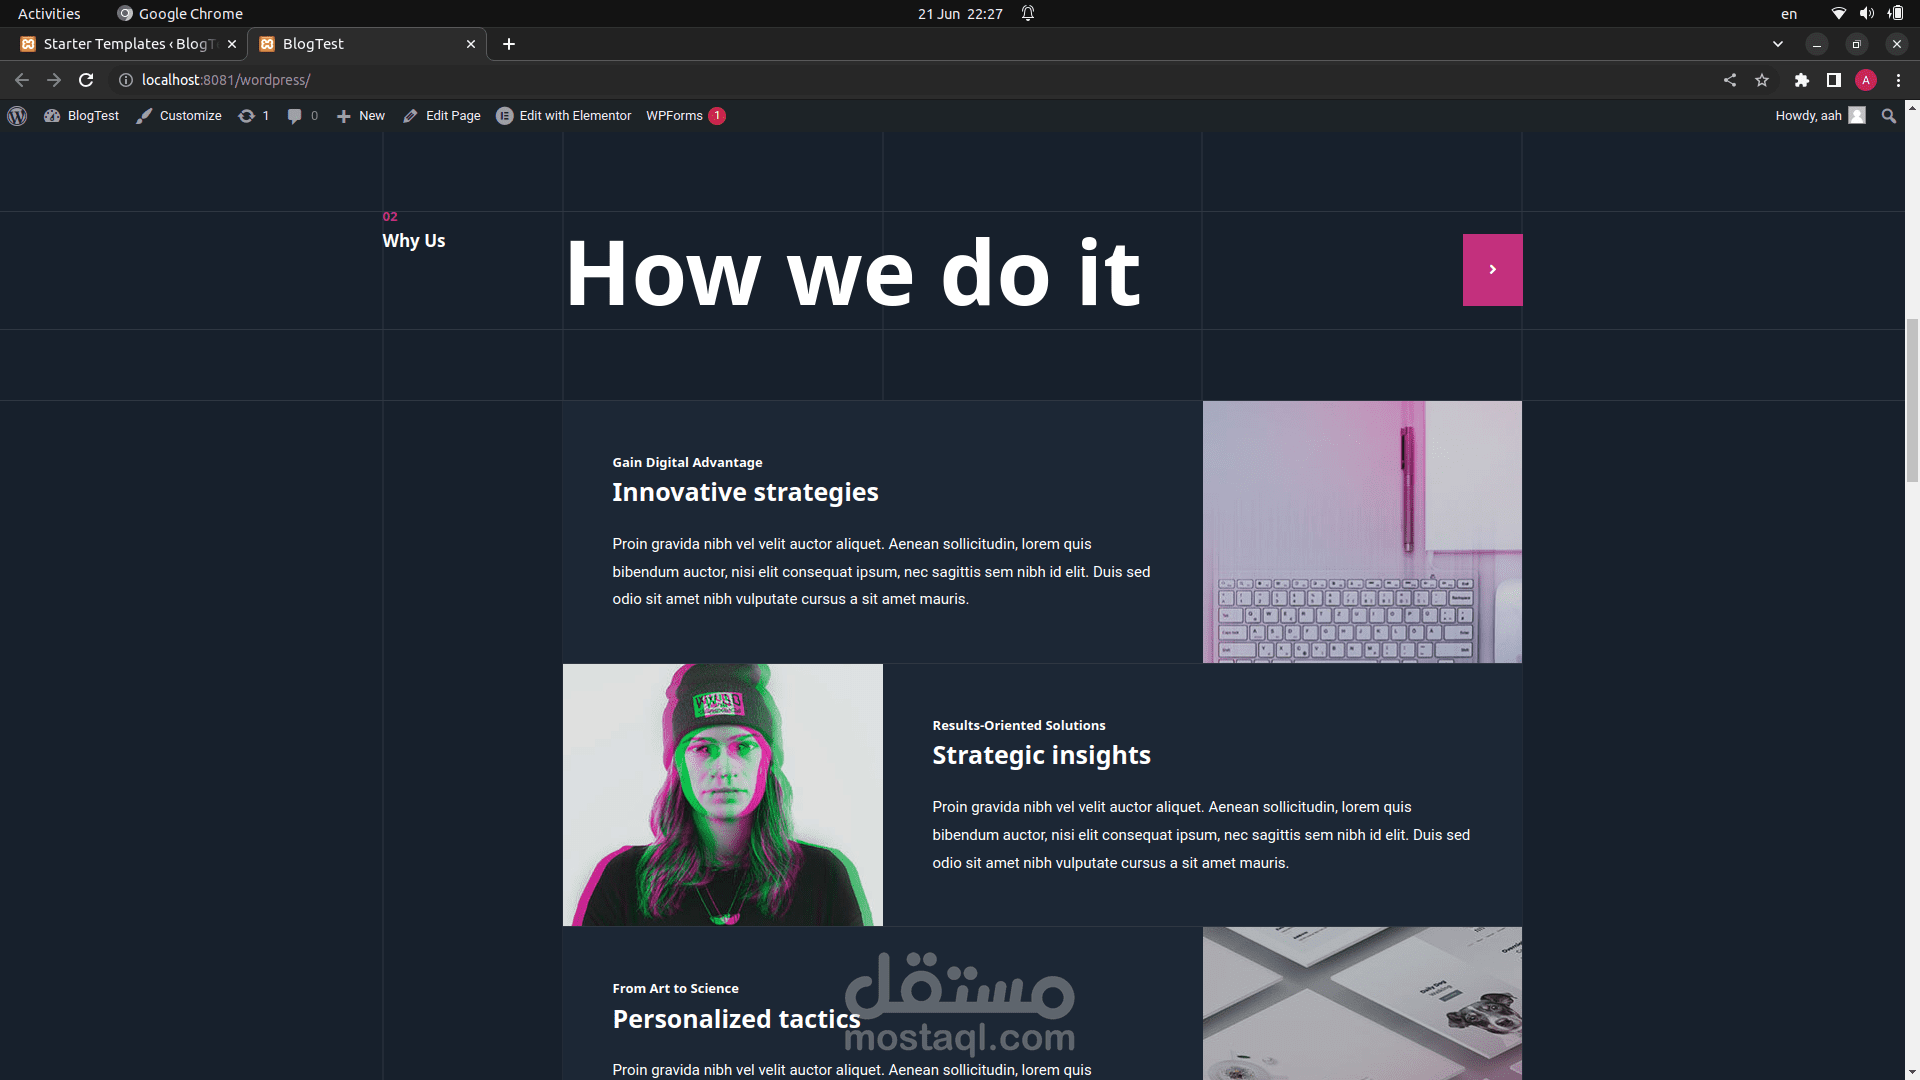1920x1080 pixels.
Task: Open Chrome's side panel icon
Action: (x=1833, y=80)
